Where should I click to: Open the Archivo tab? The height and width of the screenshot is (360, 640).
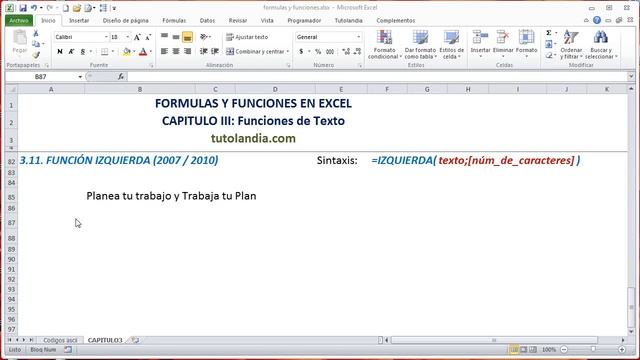(19, 20)
